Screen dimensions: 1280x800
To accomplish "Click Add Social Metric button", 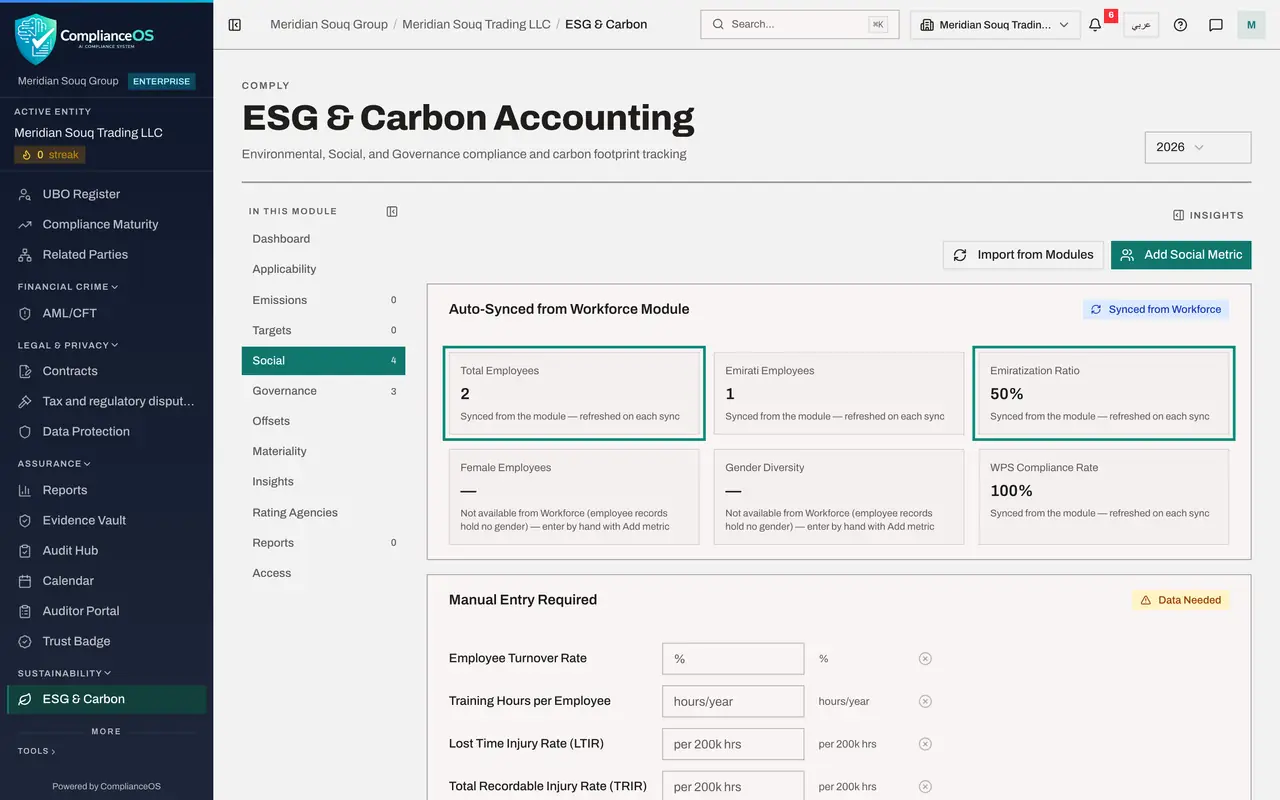I will click(x=1181, y=255).
